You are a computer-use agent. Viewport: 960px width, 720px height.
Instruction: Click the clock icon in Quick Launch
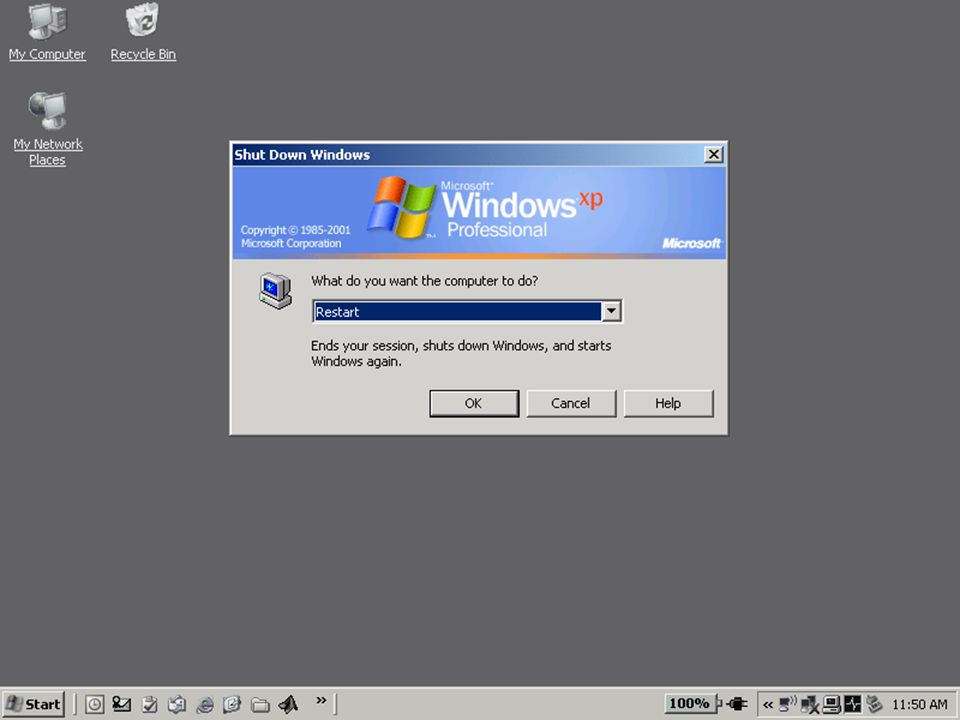tap(94, 704)
